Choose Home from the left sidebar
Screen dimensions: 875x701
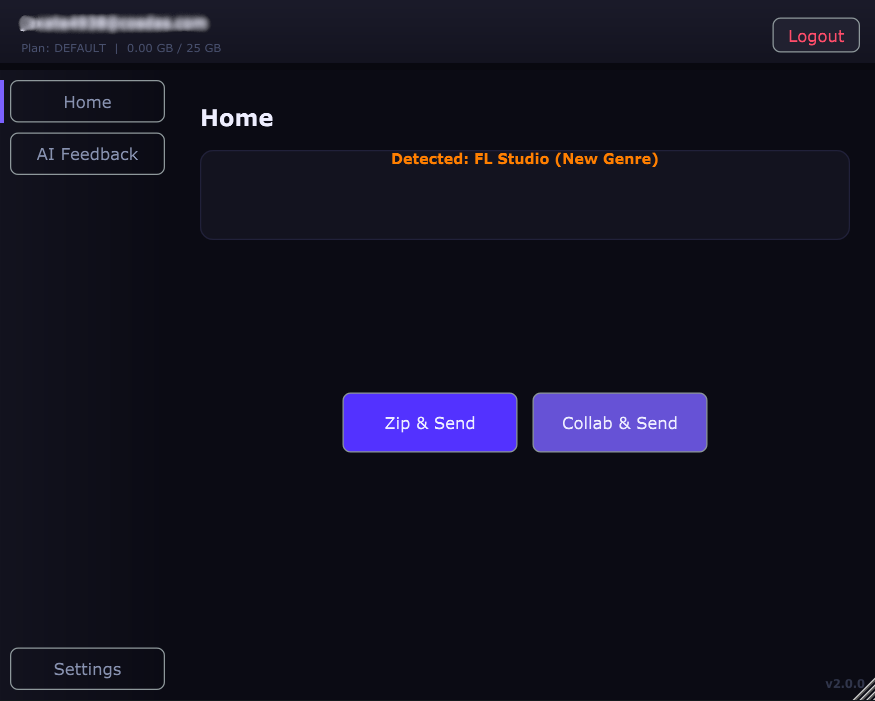(87, 101)
